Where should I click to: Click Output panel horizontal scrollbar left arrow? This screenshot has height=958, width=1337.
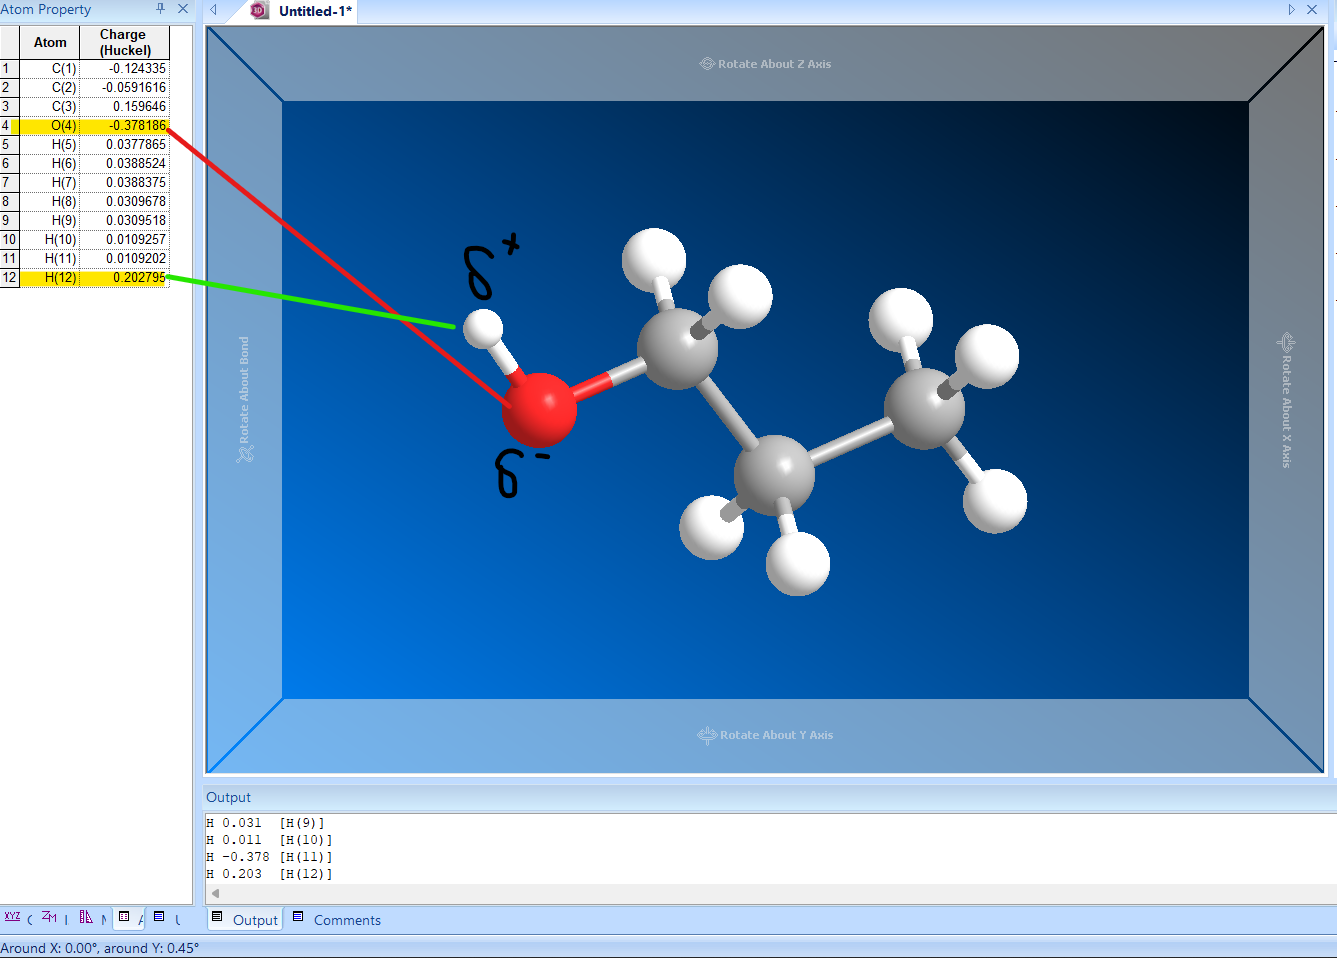tap(215, 894)
